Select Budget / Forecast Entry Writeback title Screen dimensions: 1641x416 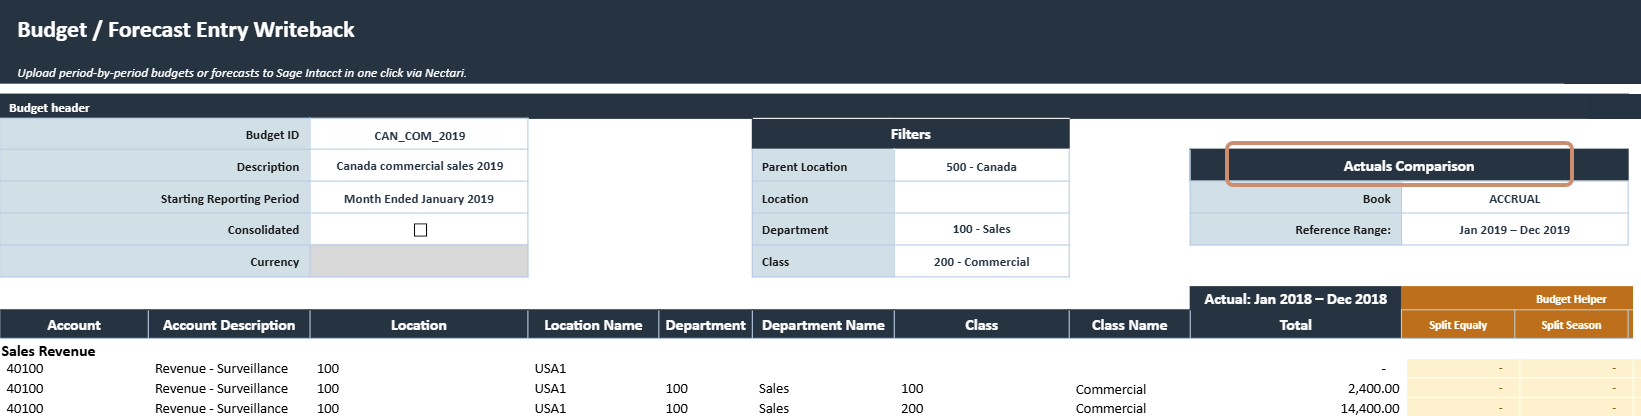(186, 30)
